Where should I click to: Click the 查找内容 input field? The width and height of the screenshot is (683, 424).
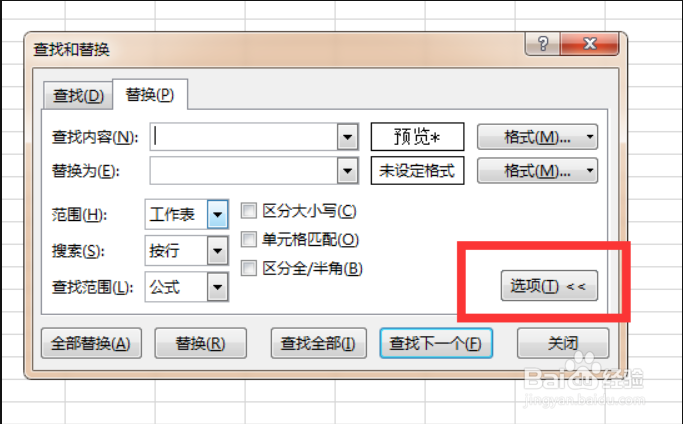pos(244,137)
